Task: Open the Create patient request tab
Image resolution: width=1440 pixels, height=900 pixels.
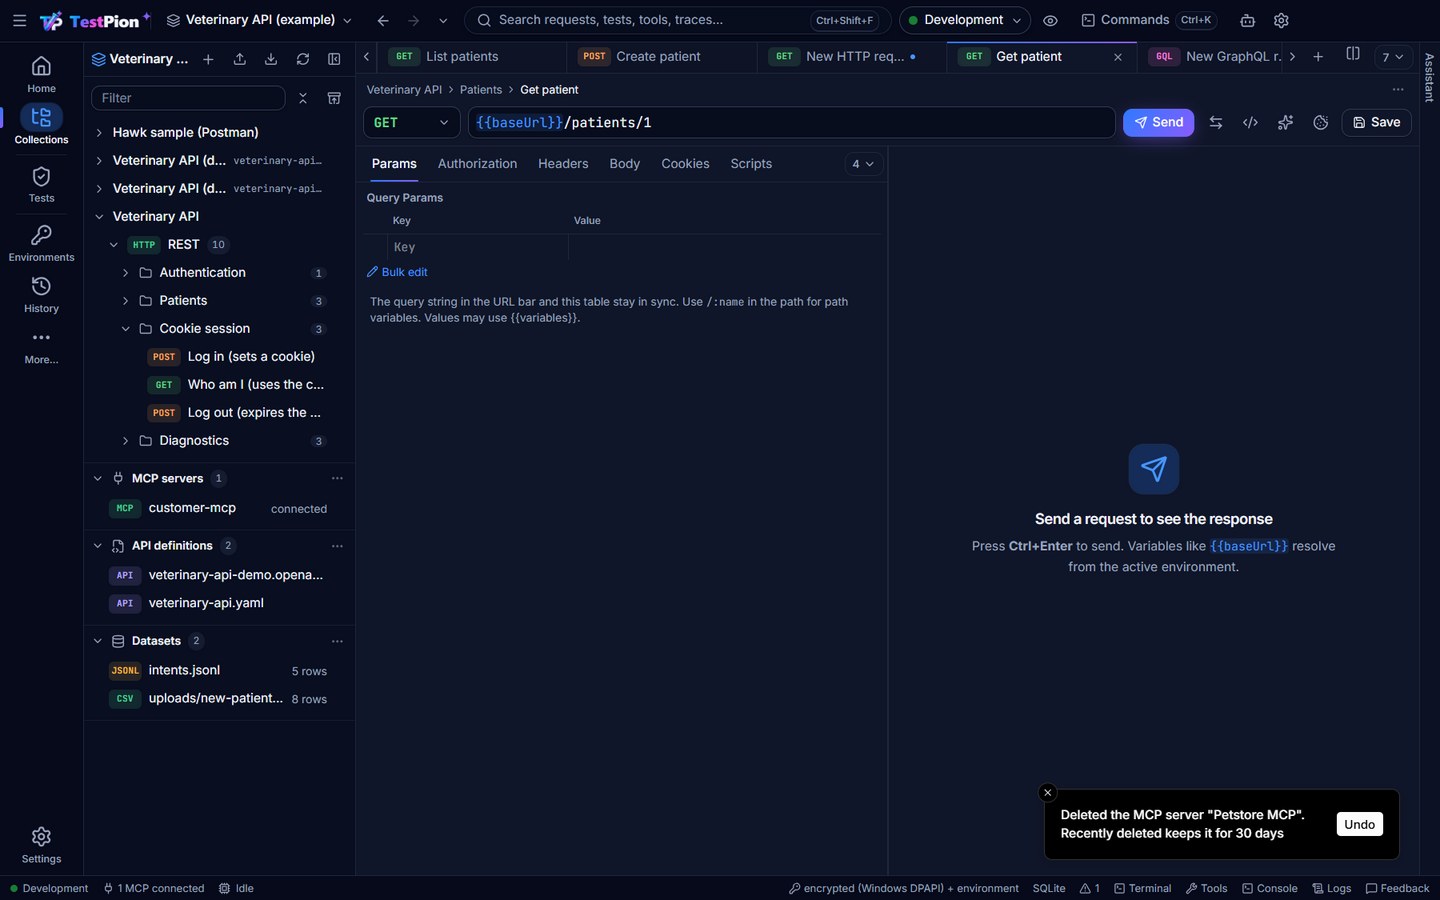Action: 661,56
